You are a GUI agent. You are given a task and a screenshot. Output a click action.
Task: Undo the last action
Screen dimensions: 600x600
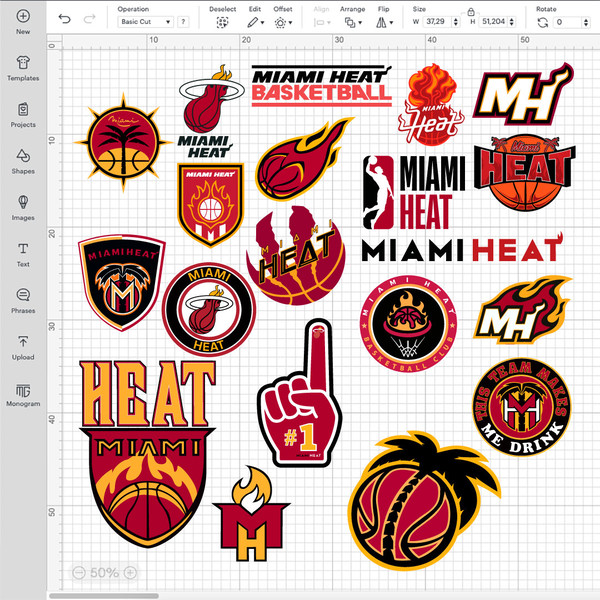[64, 19]
